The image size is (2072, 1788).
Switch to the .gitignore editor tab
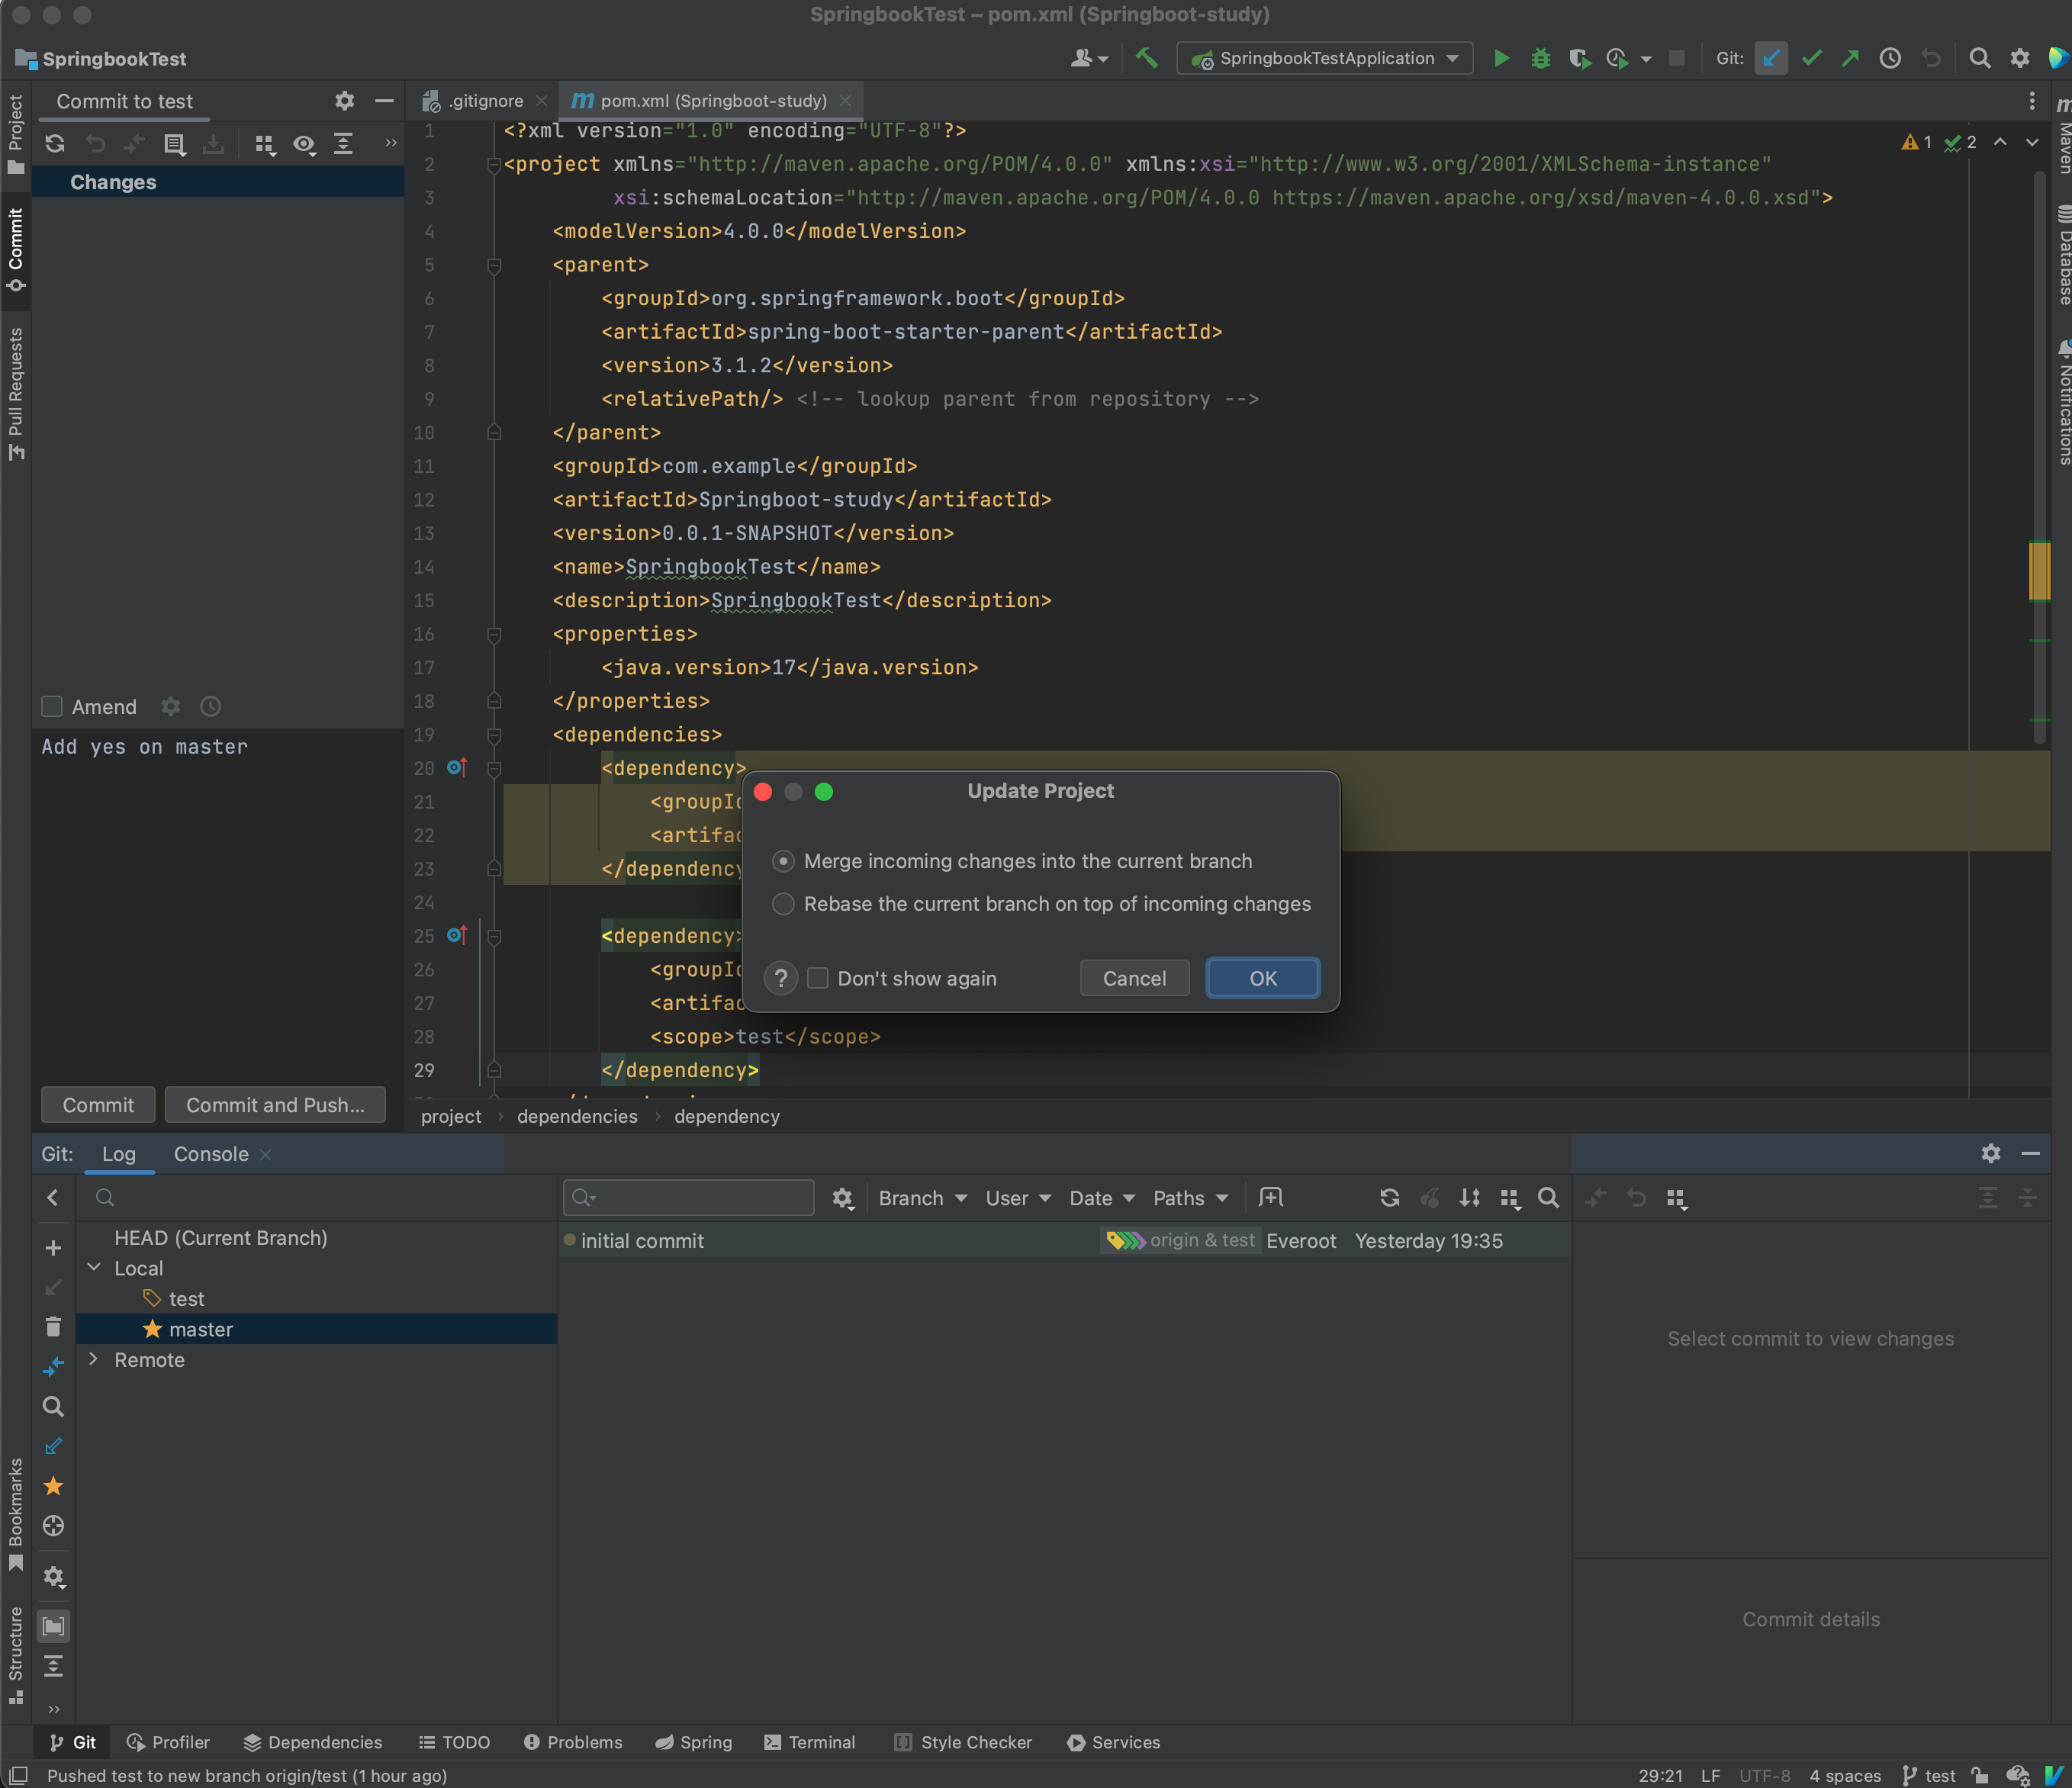[485, 100]
